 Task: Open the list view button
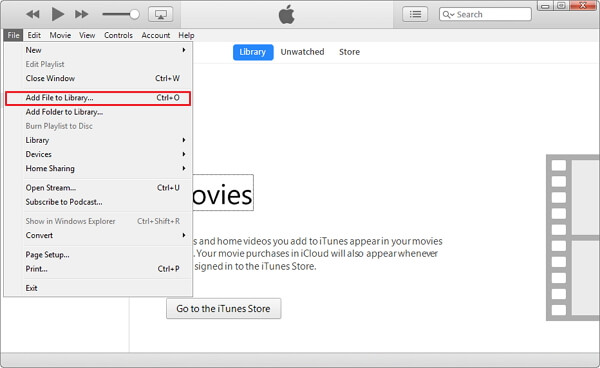[415, 15]
